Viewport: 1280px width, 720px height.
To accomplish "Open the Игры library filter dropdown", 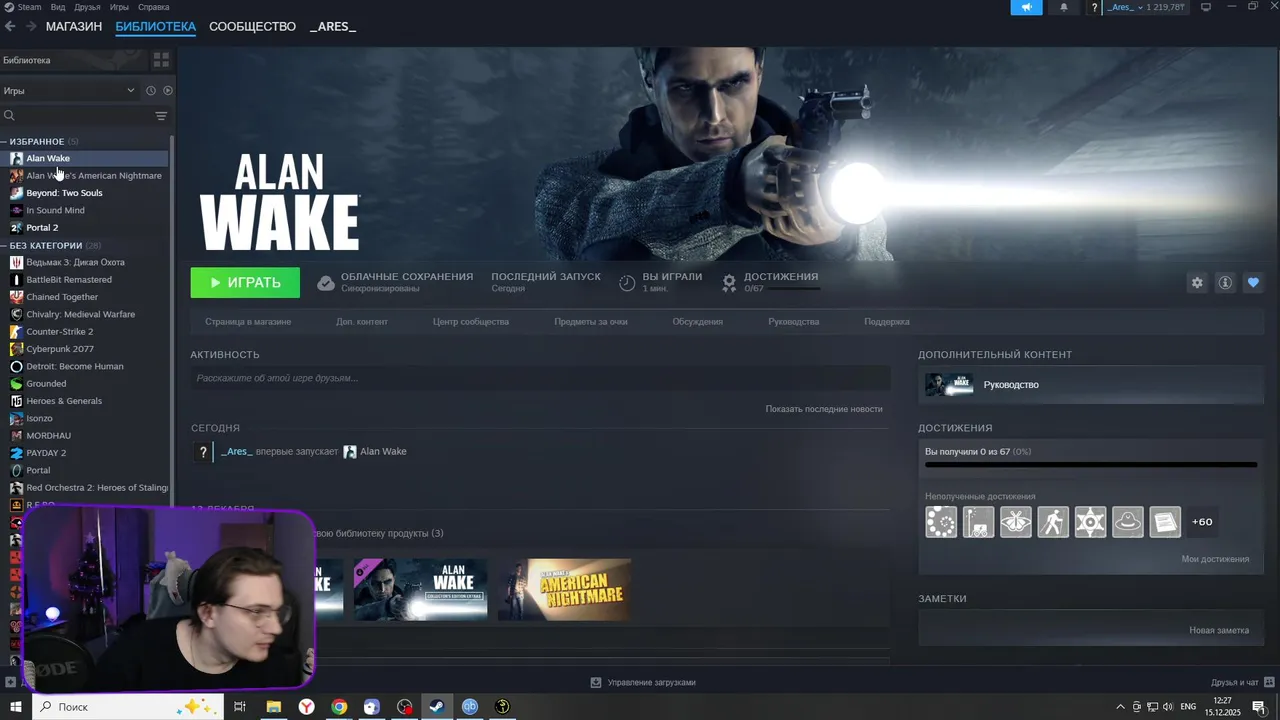I will click(x=69, y=90).
